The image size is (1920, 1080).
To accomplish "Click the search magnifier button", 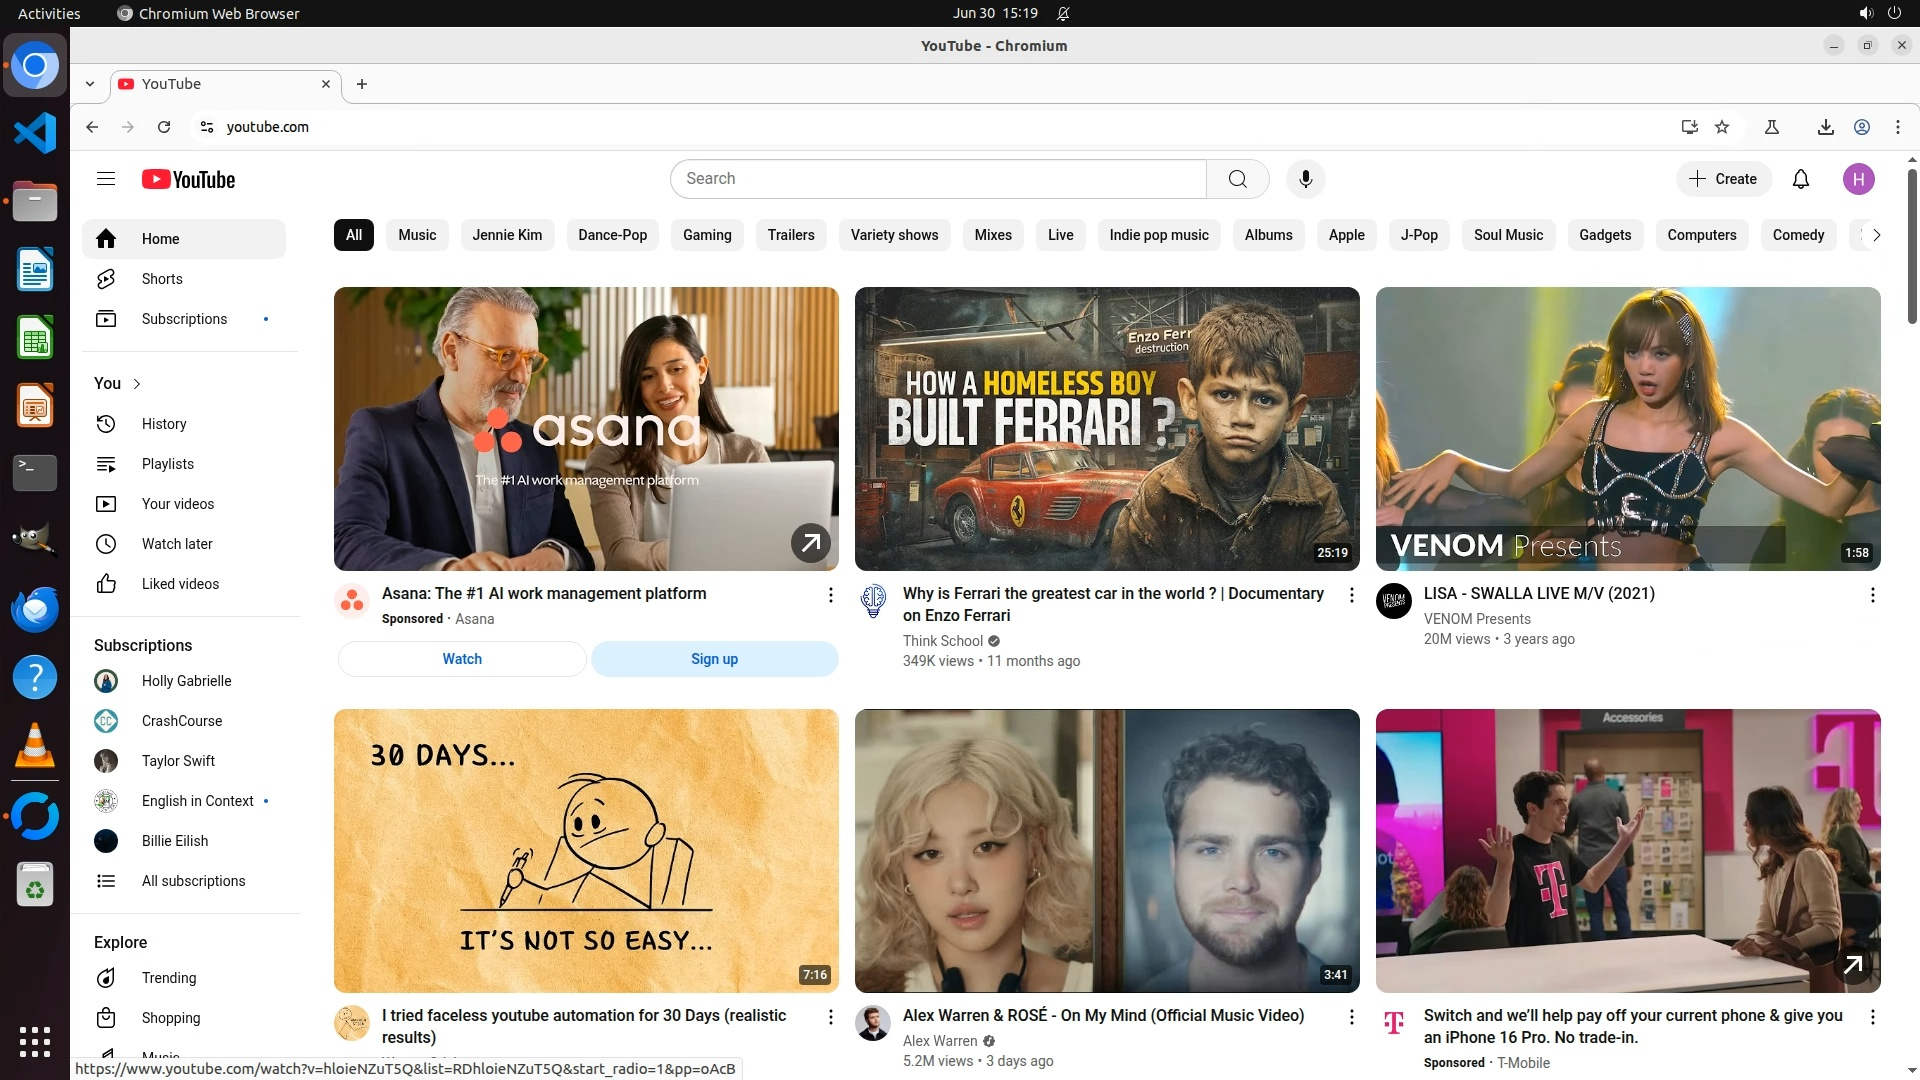I will pyautogui.click(x=1237, y=179).
